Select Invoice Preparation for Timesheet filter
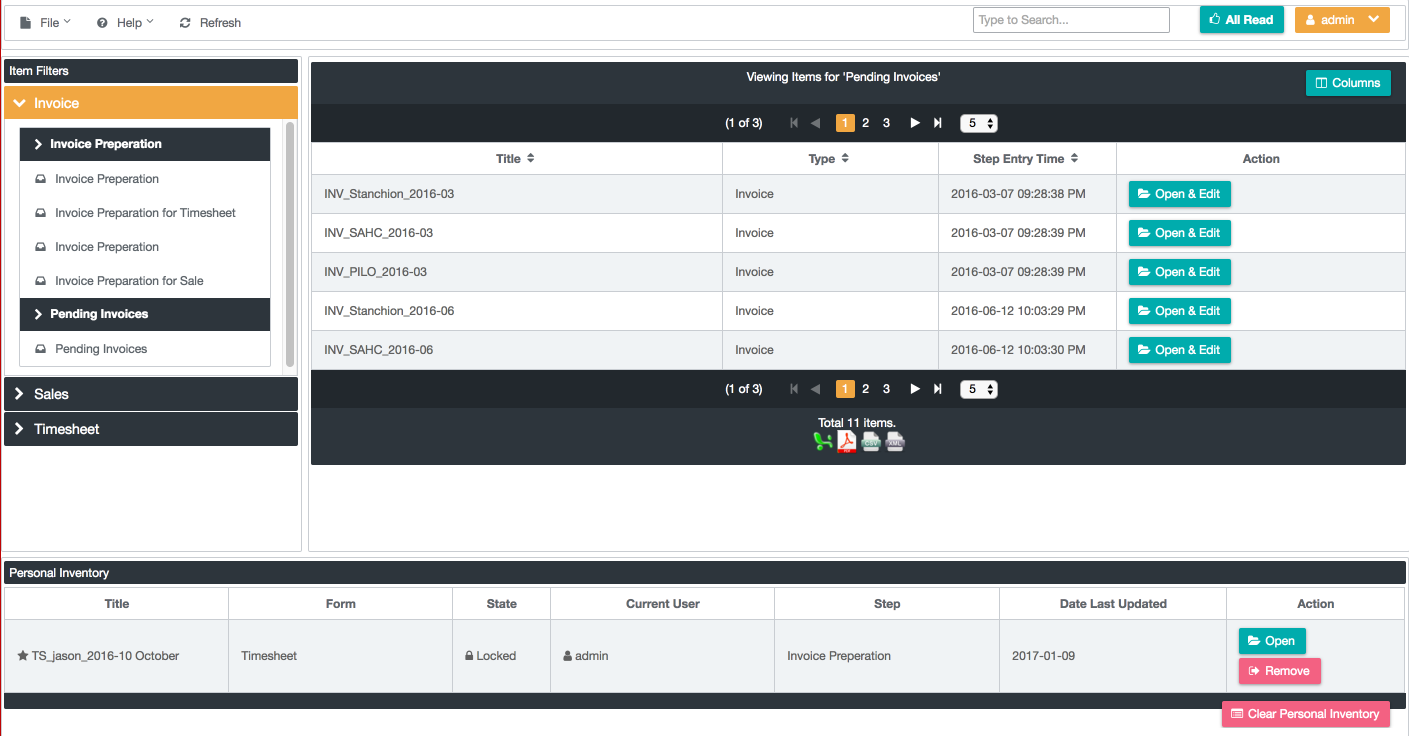The height and width of the screenshot is (736, 1409). point(145,213)
